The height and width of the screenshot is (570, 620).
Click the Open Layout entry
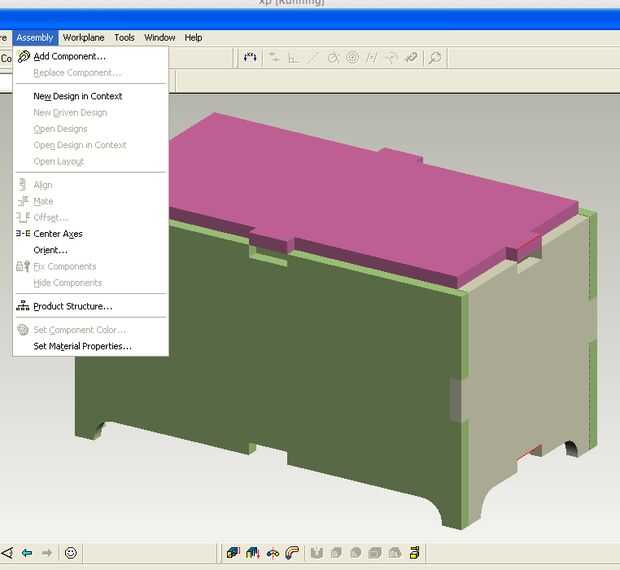pyautogui.click(x=91, y=161)
